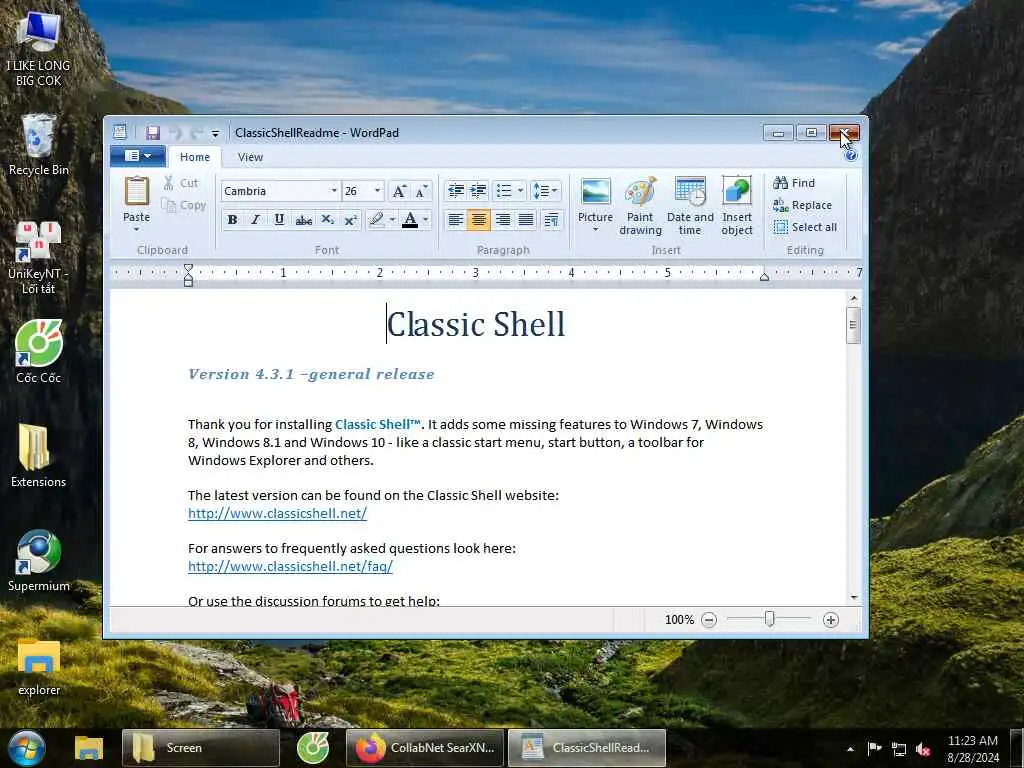Click the bullet list icon
This screenshot has width=1024, height=768.
[504, 191]
